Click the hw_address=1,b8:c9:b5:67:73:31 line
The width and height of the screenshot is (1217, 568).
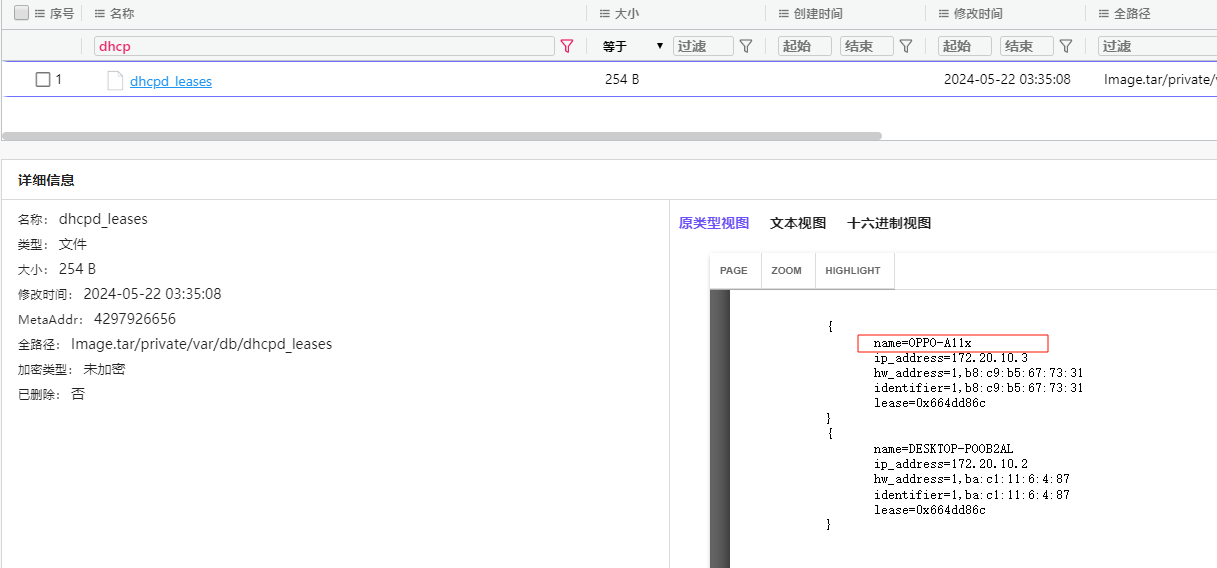978,373
